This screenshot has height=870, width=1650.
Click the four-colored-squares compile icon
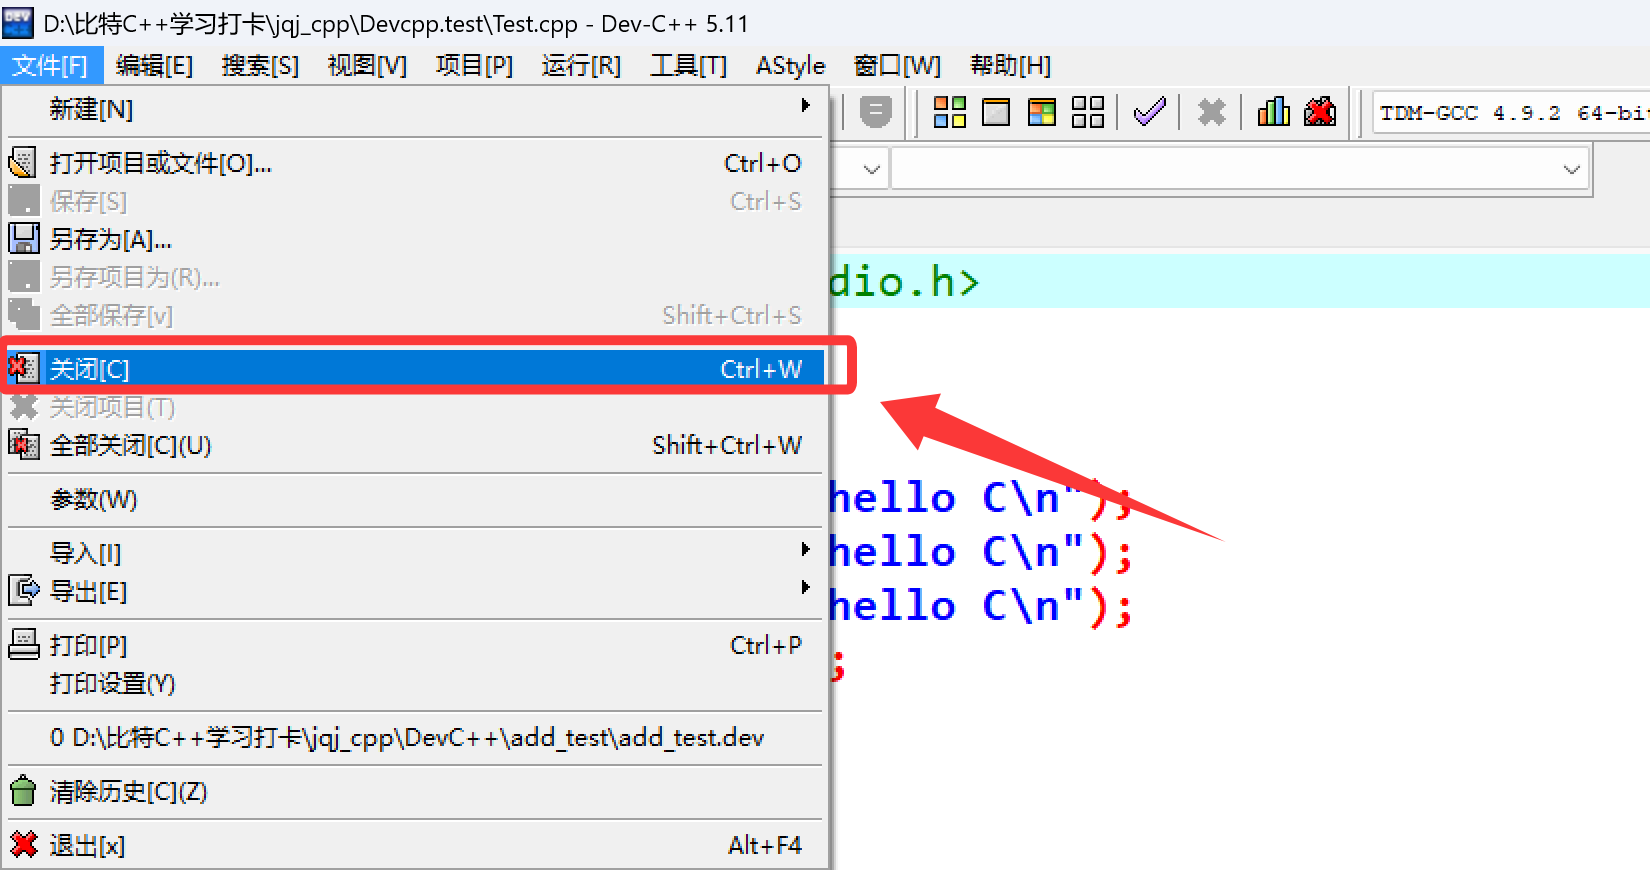(x=950, y=112)
